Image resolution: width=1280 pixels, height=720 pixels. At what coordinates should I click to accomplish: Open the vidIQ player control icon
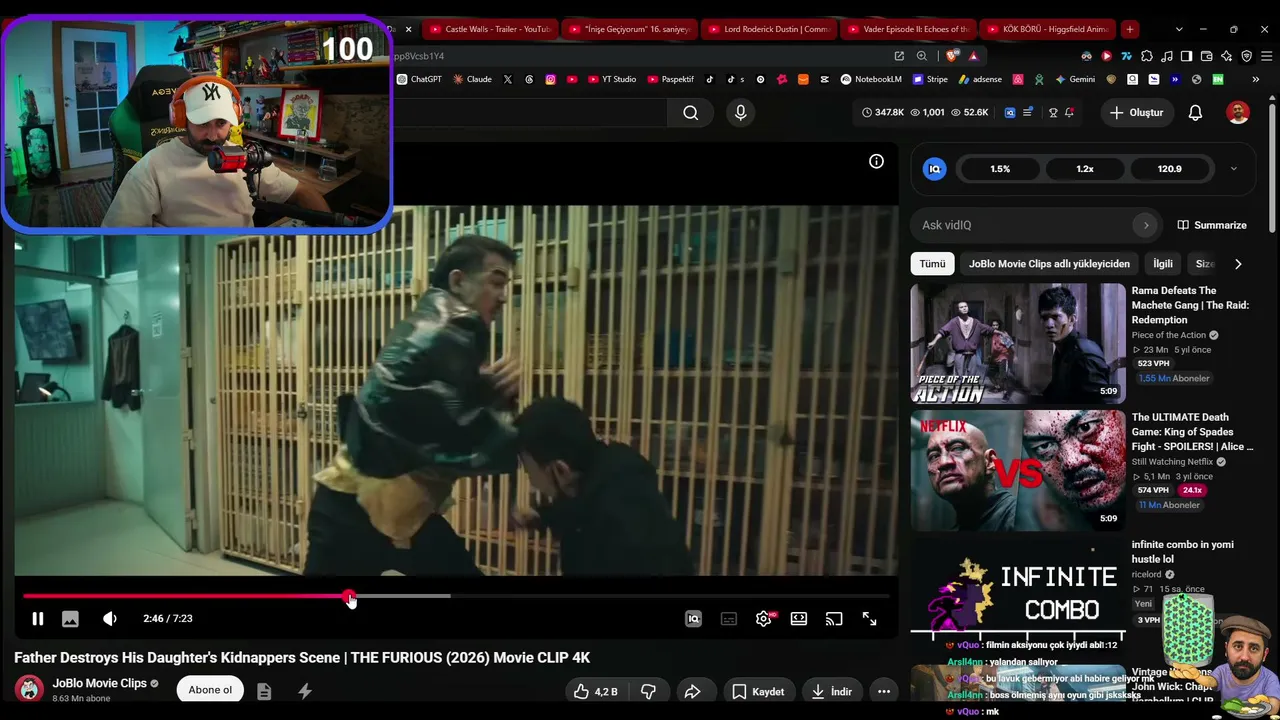[x=693, y=619]
